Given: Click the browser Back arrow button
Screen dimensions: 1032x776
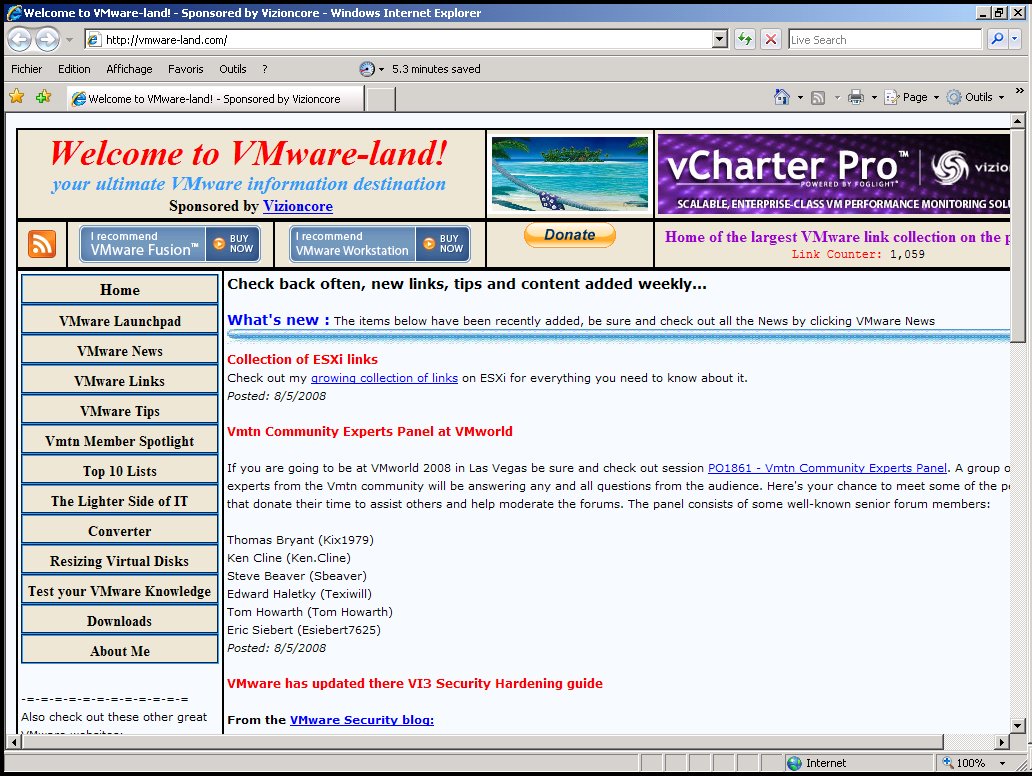Looking at the screenshot, I should tap(20, 40).
